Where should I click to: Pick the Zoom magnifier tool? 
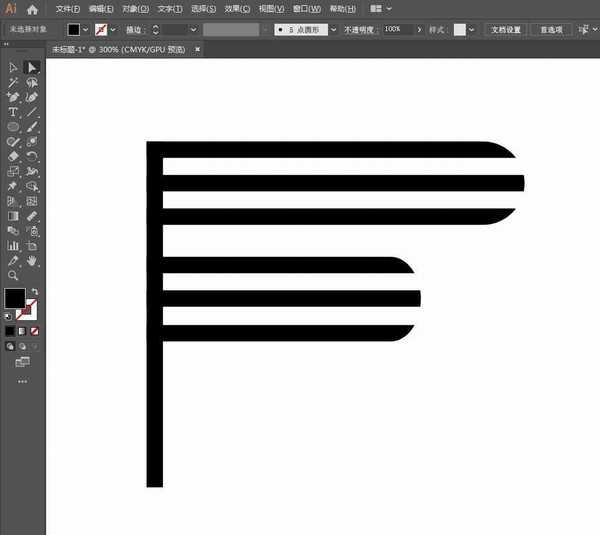(13, 275)
